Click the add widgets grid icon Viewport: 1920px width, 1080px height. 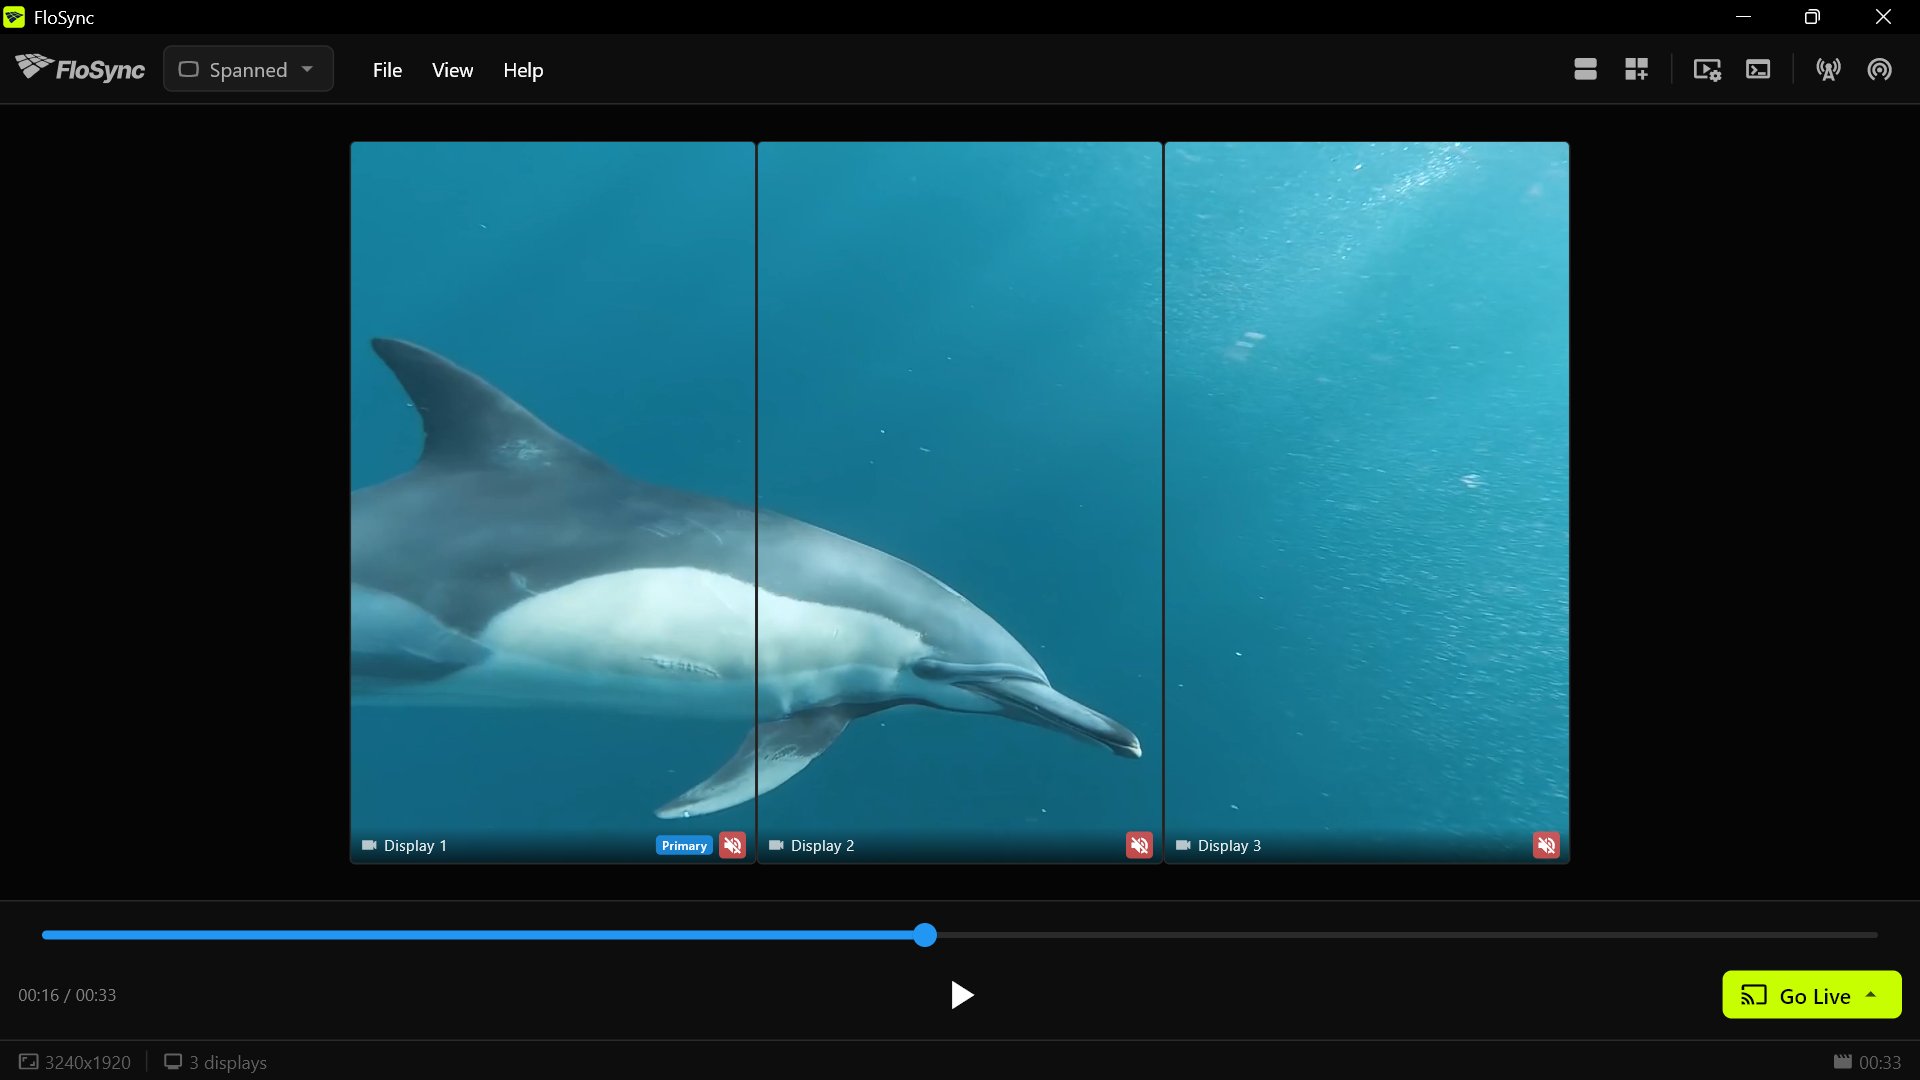click(1637, 69)
